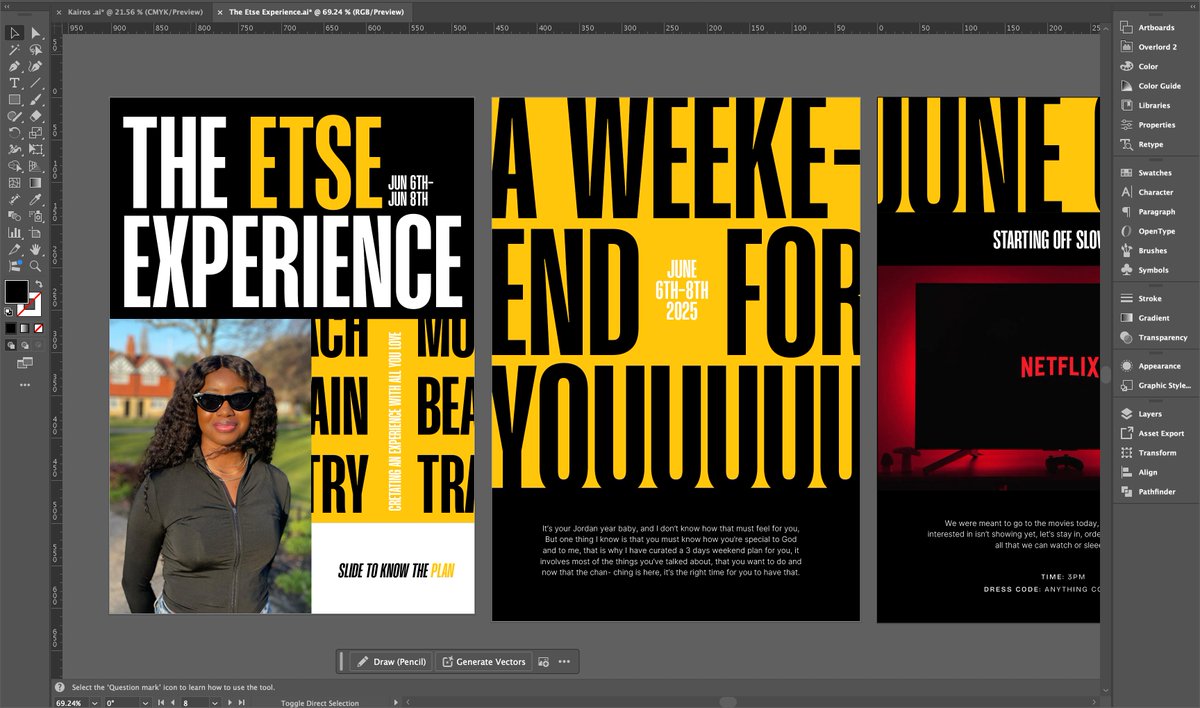1200x708 pixels.
Task: Select the Lasso tool
Action: click(35, 49)
